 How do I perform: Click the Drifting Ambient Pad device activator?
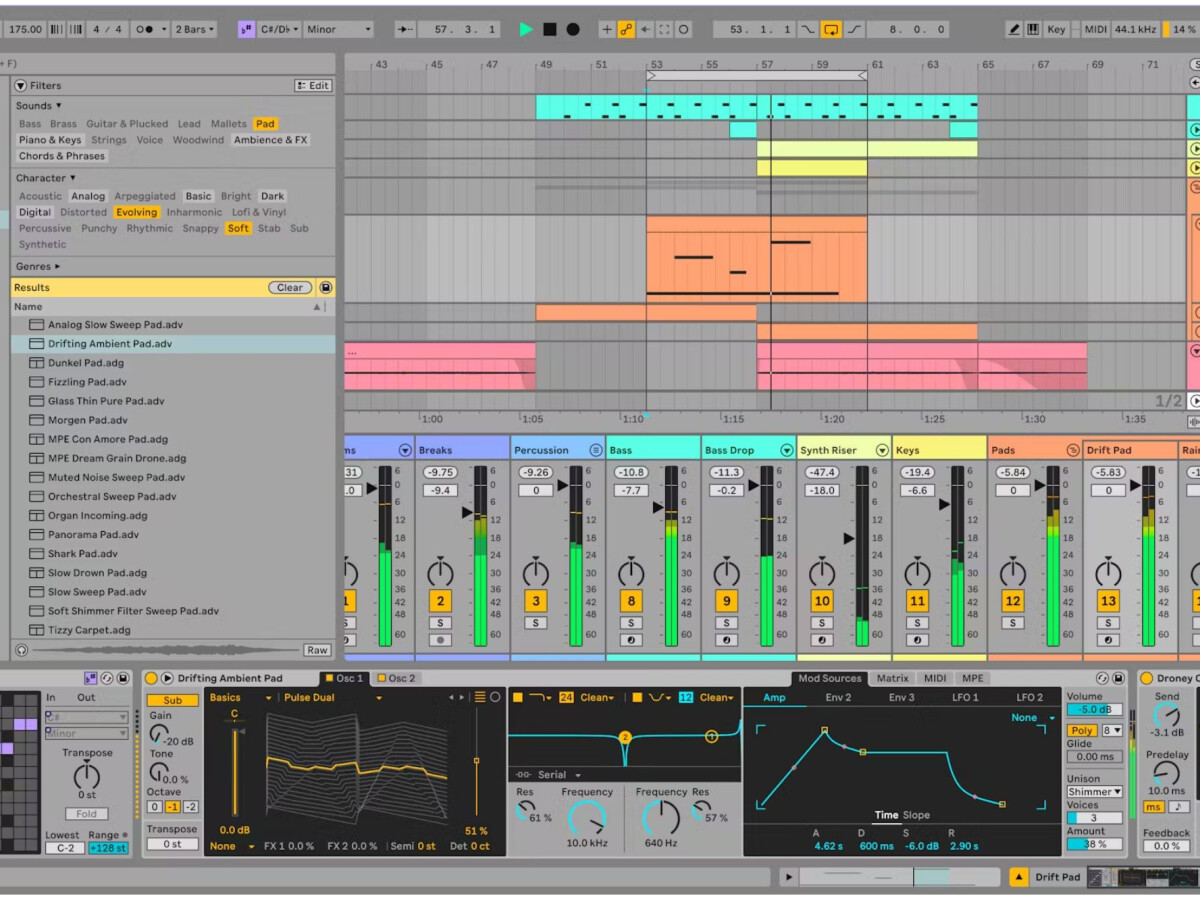coord(151,678)
